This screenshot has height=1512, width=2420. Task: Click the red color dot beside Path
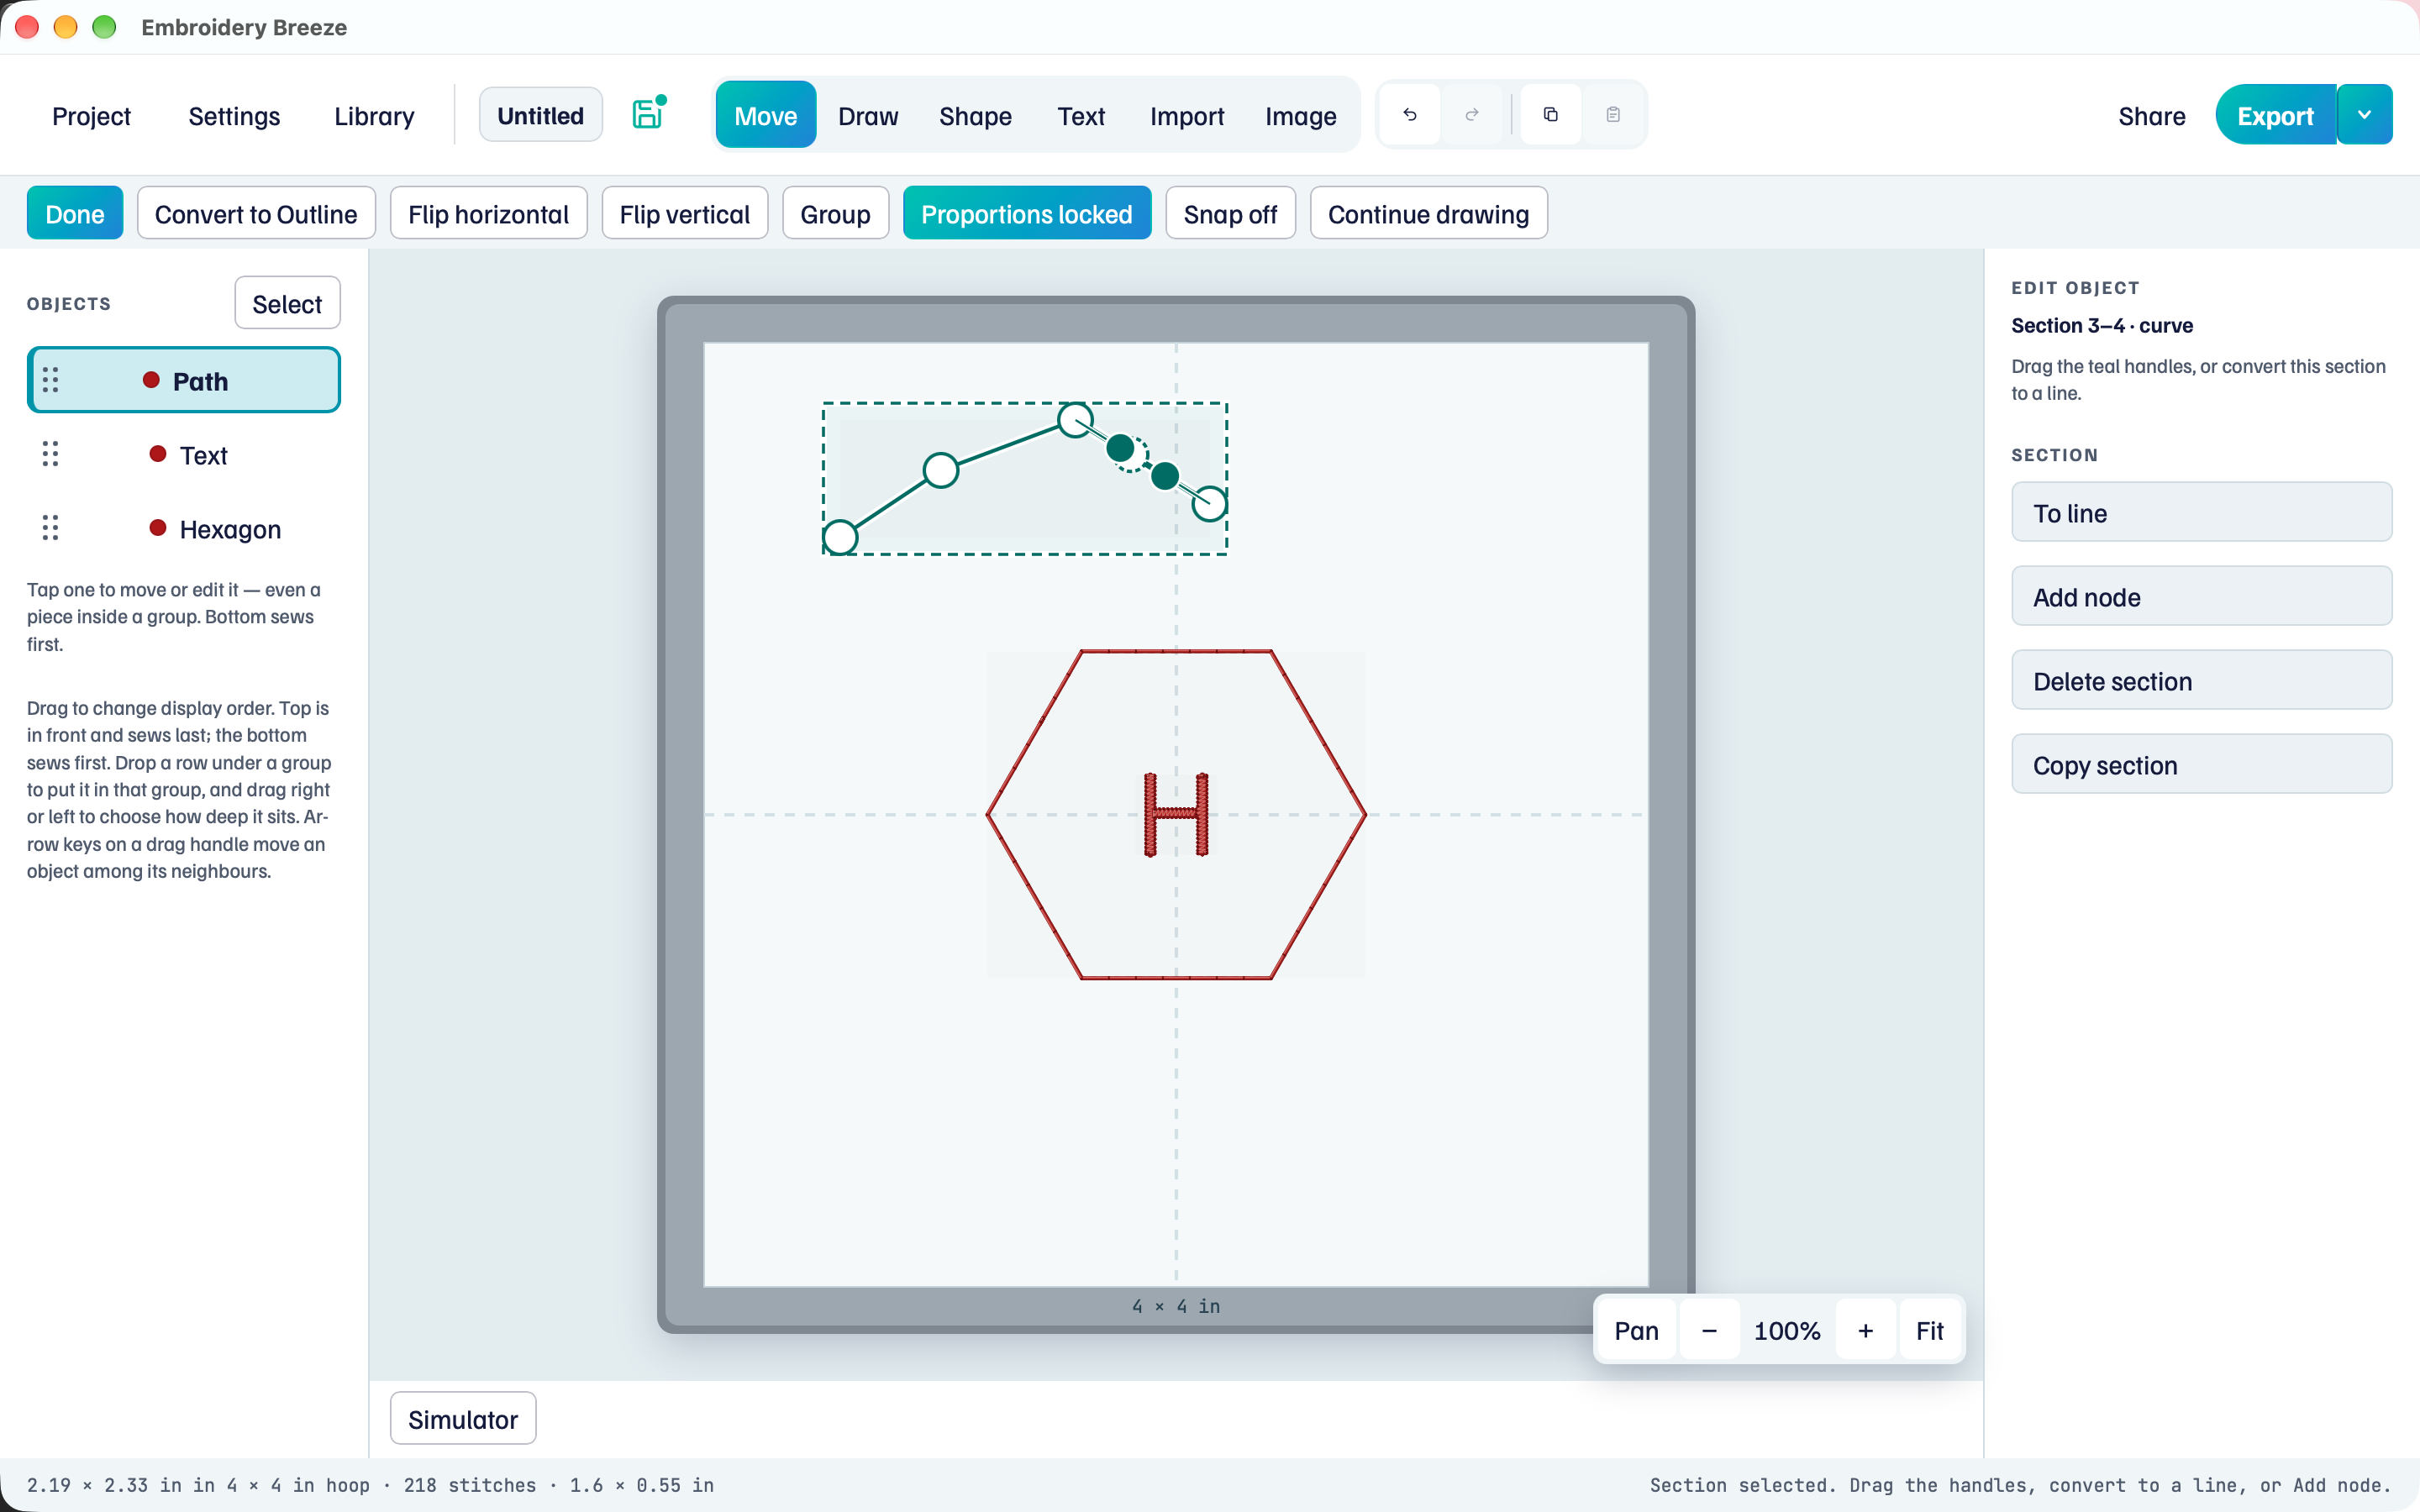click(151, 380)
